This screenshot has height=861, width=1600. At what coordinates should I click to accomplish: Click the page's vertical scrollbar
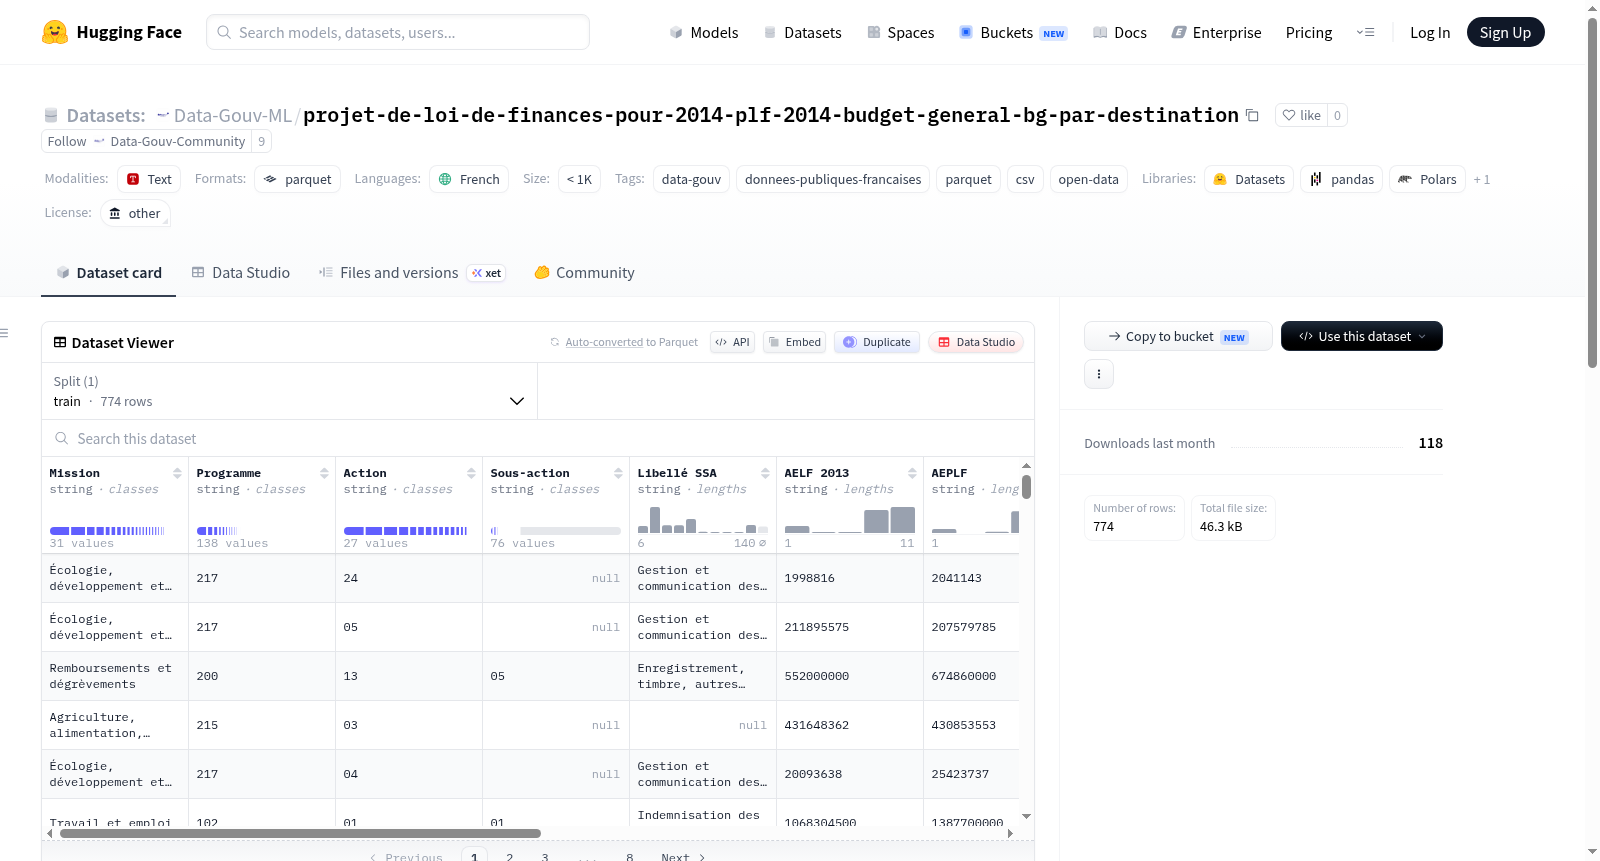[x=1592, y=193]
